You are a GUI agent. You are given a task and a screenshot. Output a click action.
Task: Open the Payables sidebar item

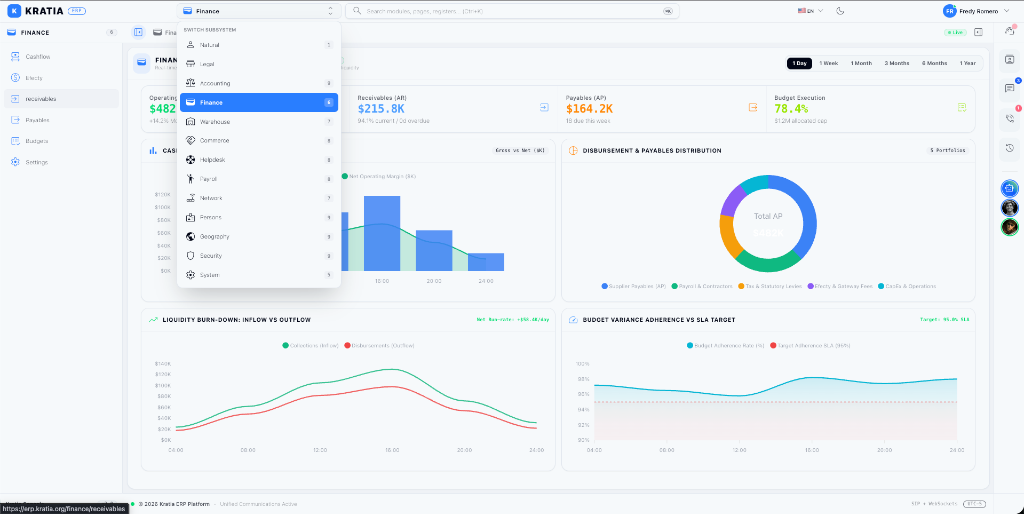coord(61,120)
